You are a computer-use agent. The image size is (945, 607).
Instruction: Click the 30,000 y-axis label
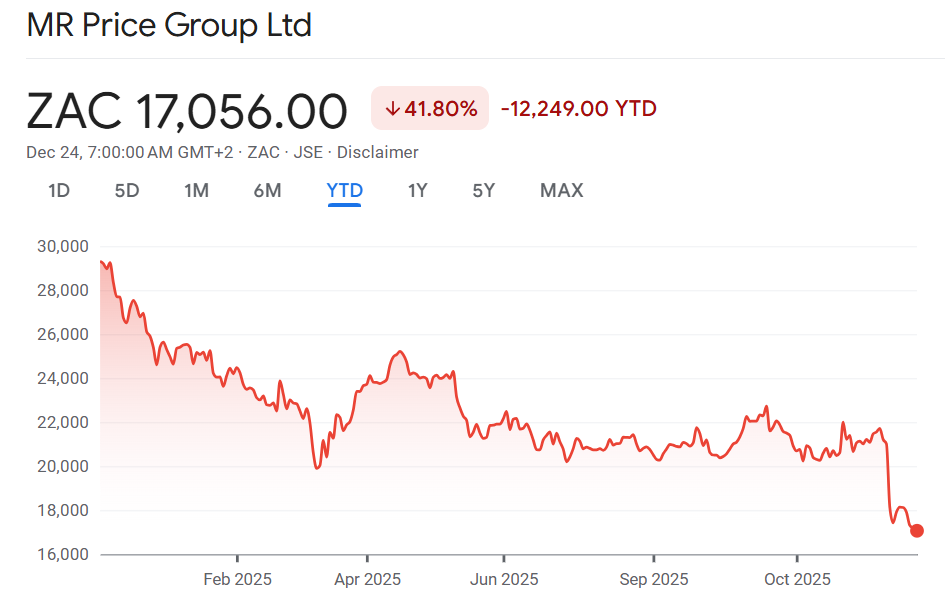click(62, 246)
